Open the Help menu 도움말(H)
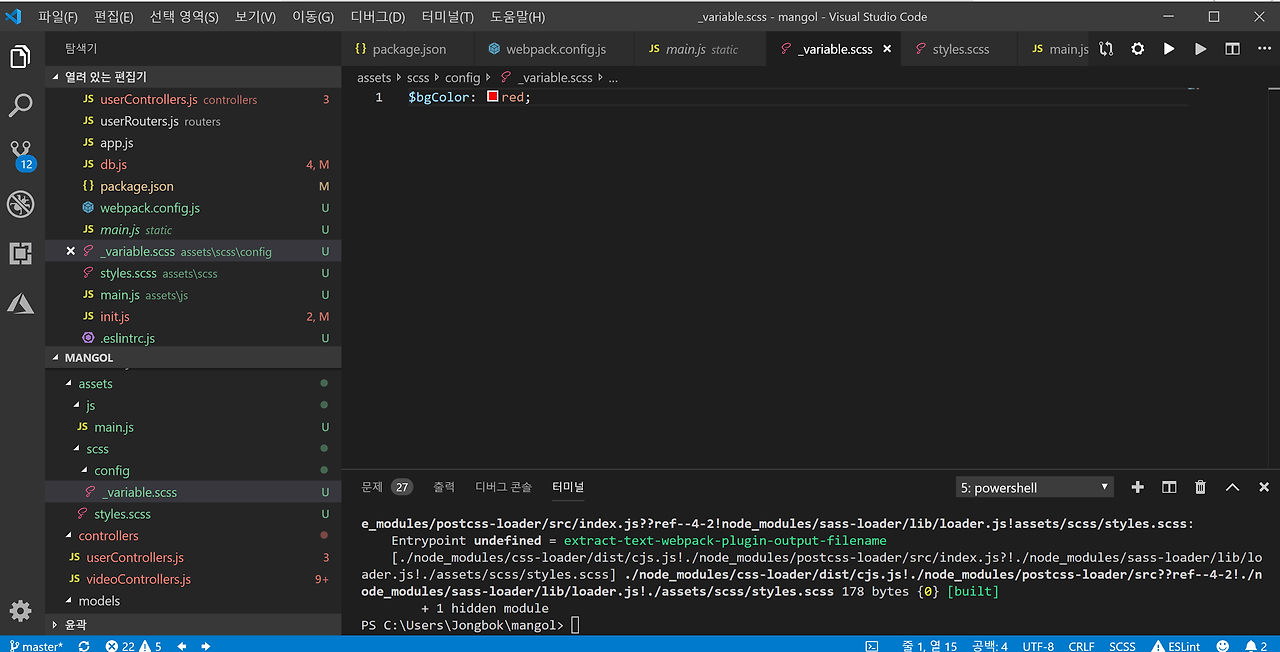 click(x=518, y=17)
